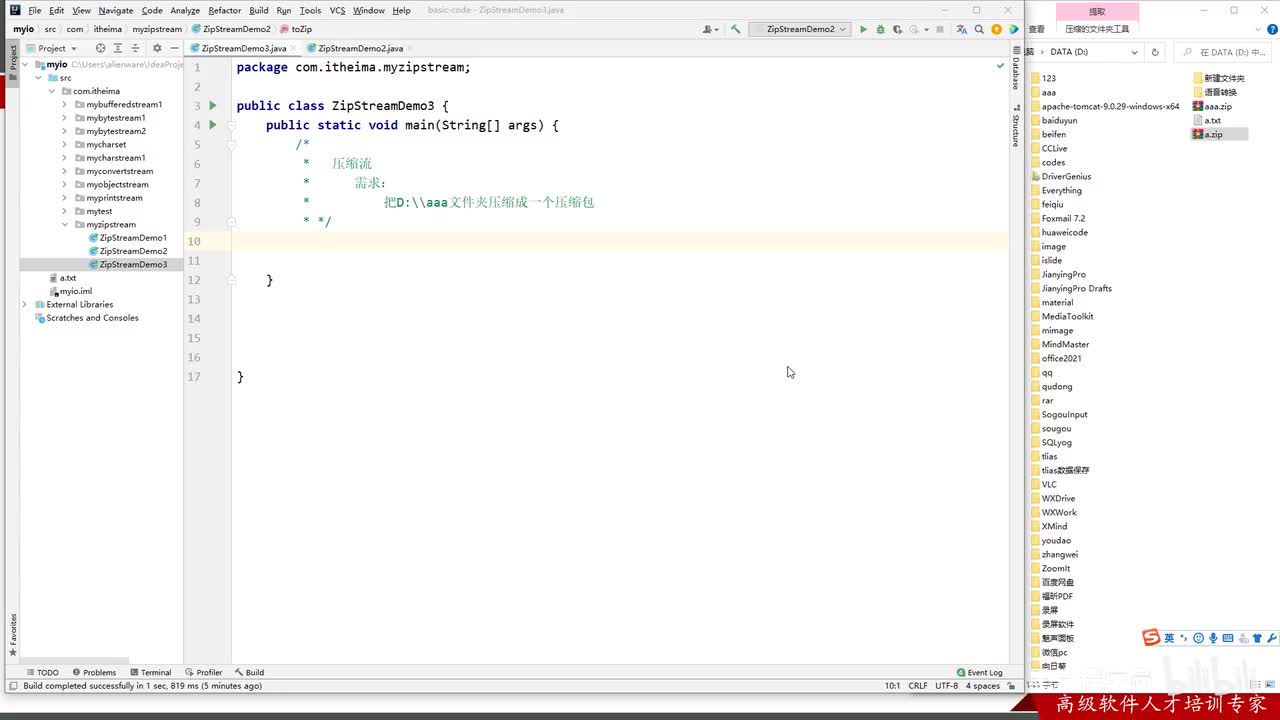Collapse the myio project root node
Image resolution: width=1280 pixels, height=720 pixels.
point(25,65)
